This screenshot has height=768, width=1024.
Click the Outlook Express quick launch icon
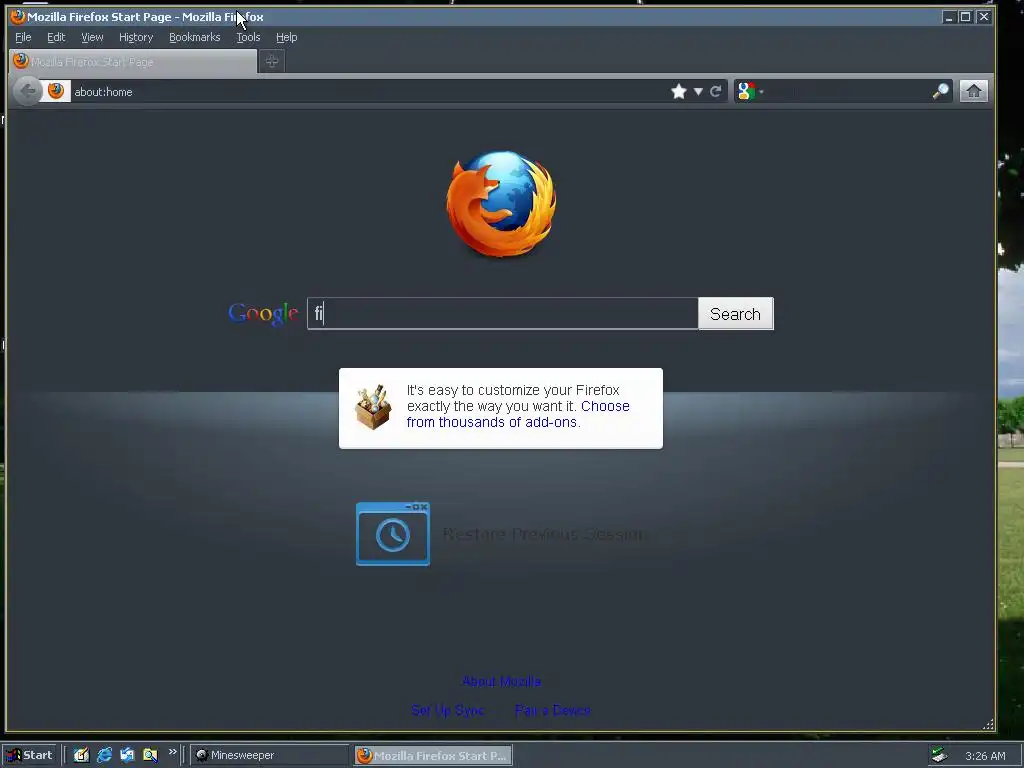[x=127, y=755]
